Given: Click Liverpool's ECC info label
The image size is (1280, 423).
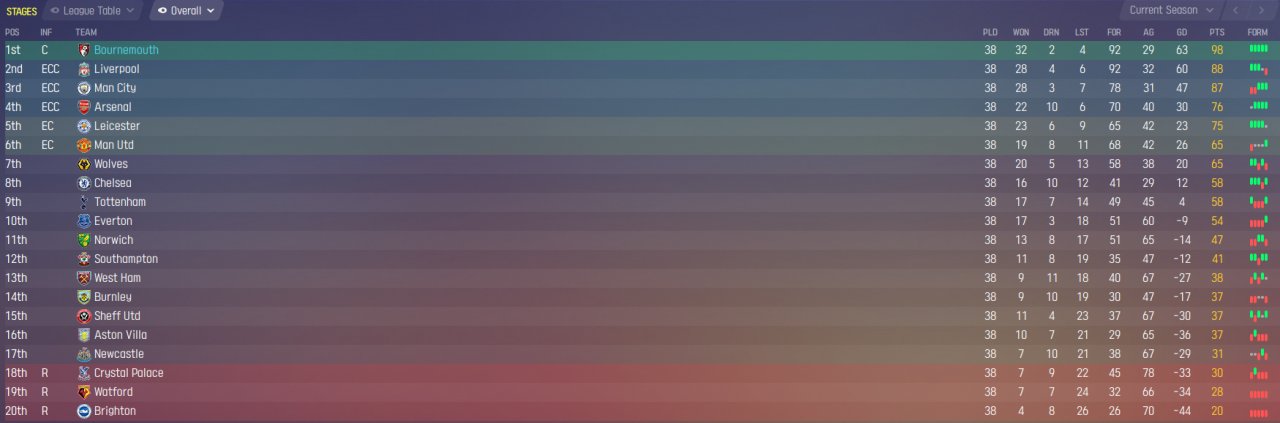Looking at the screenshot, I should click(x=51, y=69).
